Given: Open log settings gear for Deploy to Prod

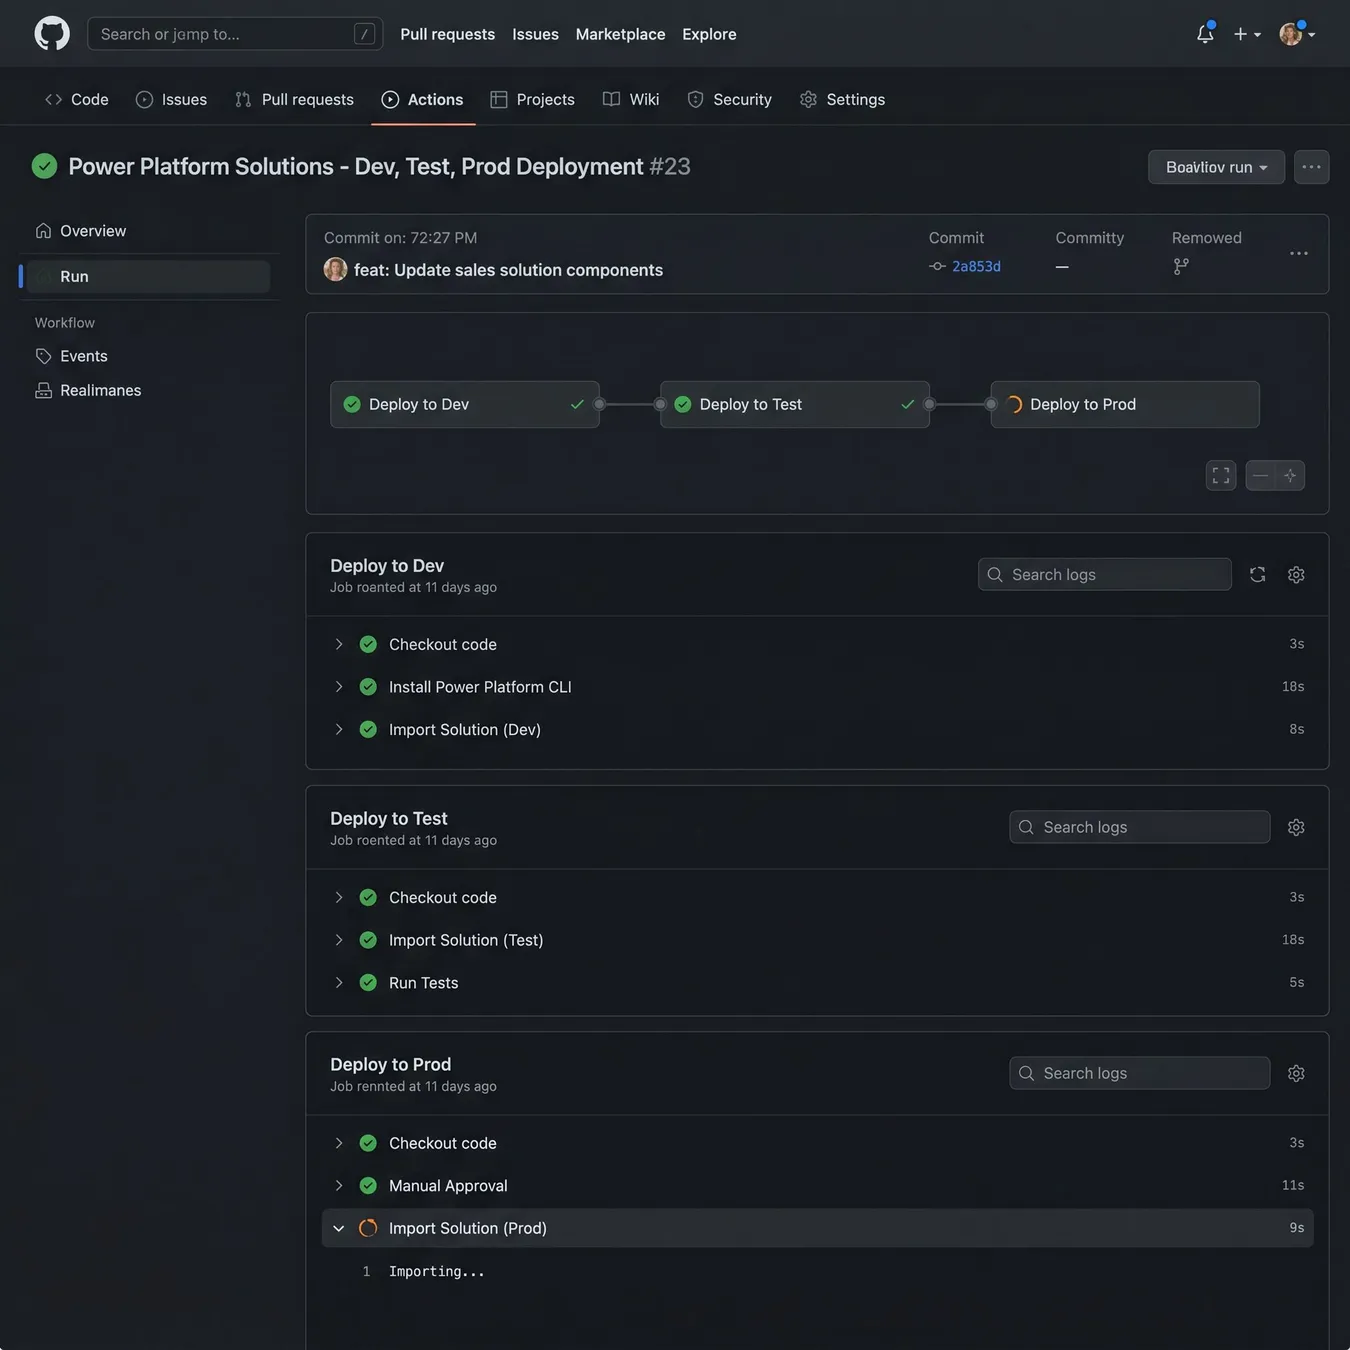Looking at the screenshot, I should (1296, 1073).
